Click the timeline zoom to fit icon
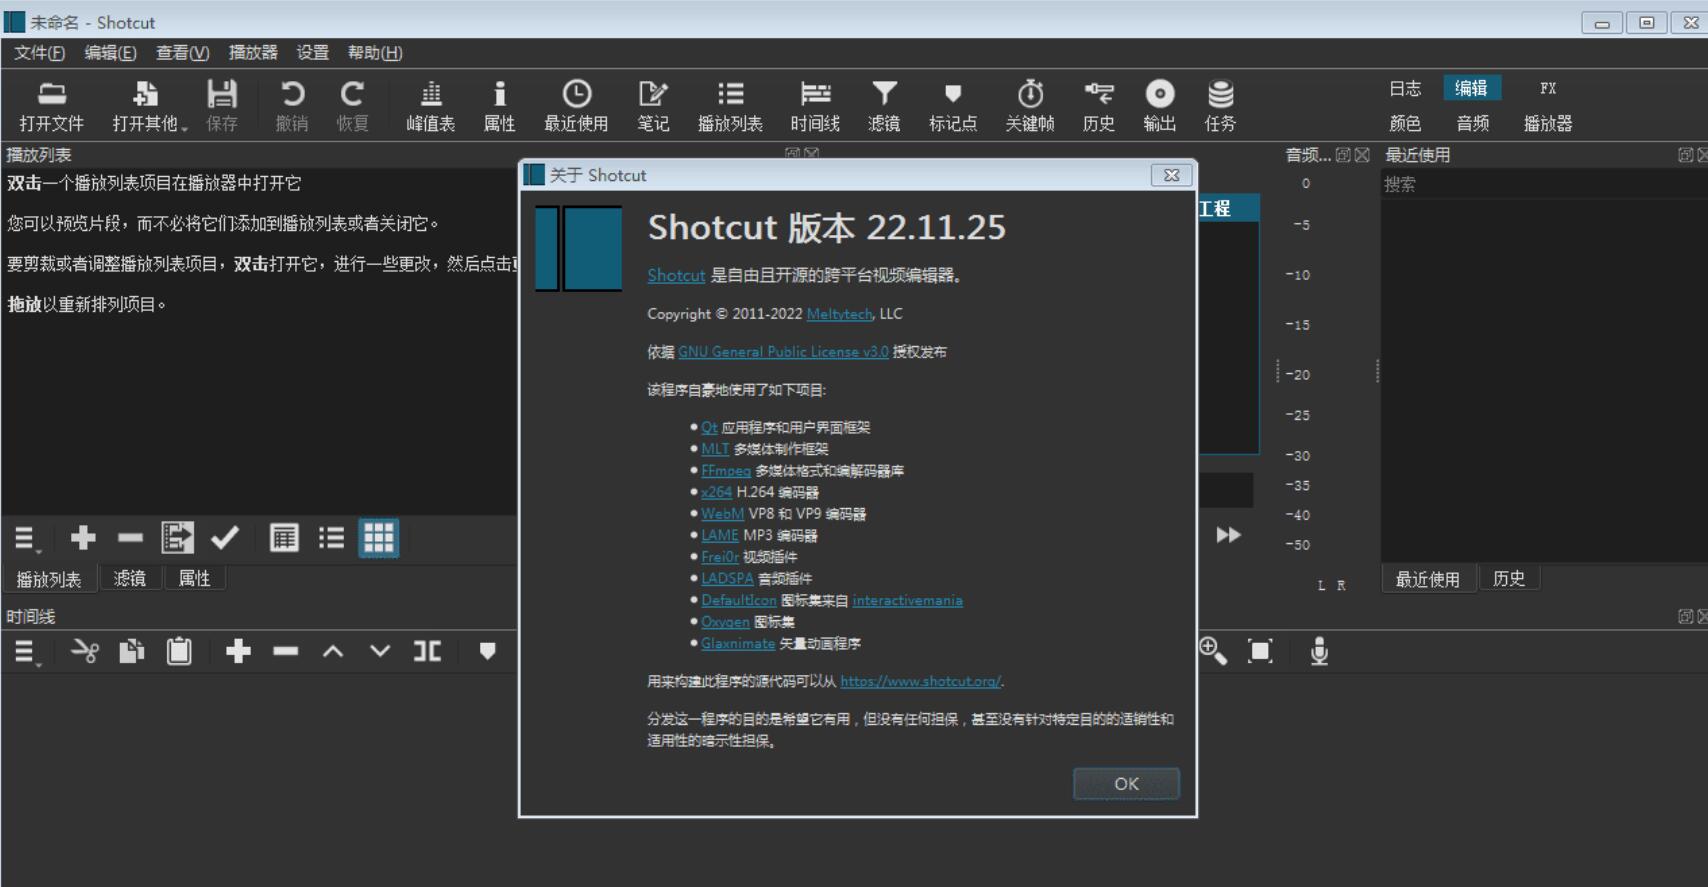The width and height of the screenshot is (1708, 887). (1260, 652)
